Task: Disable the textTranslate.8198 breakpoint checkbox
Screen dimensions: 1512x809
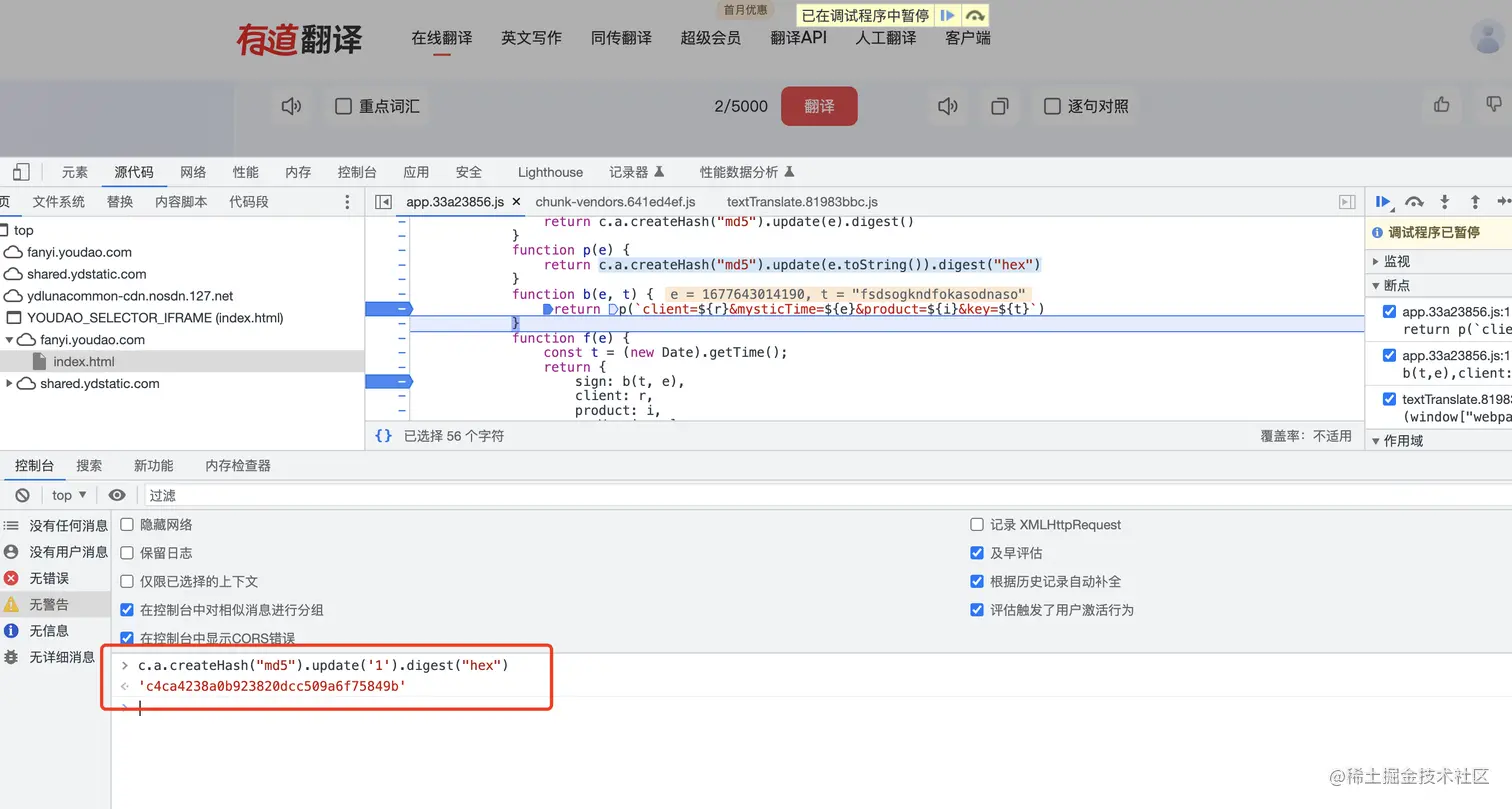Action: tap(1389, 399)
